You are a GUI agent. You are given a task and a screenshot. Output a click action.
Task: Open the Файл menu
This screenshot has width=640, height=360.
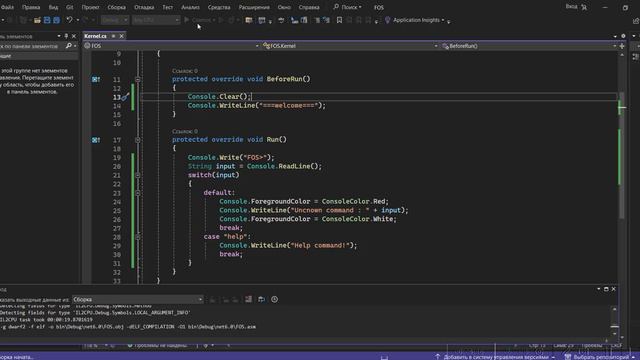[7, 7]
